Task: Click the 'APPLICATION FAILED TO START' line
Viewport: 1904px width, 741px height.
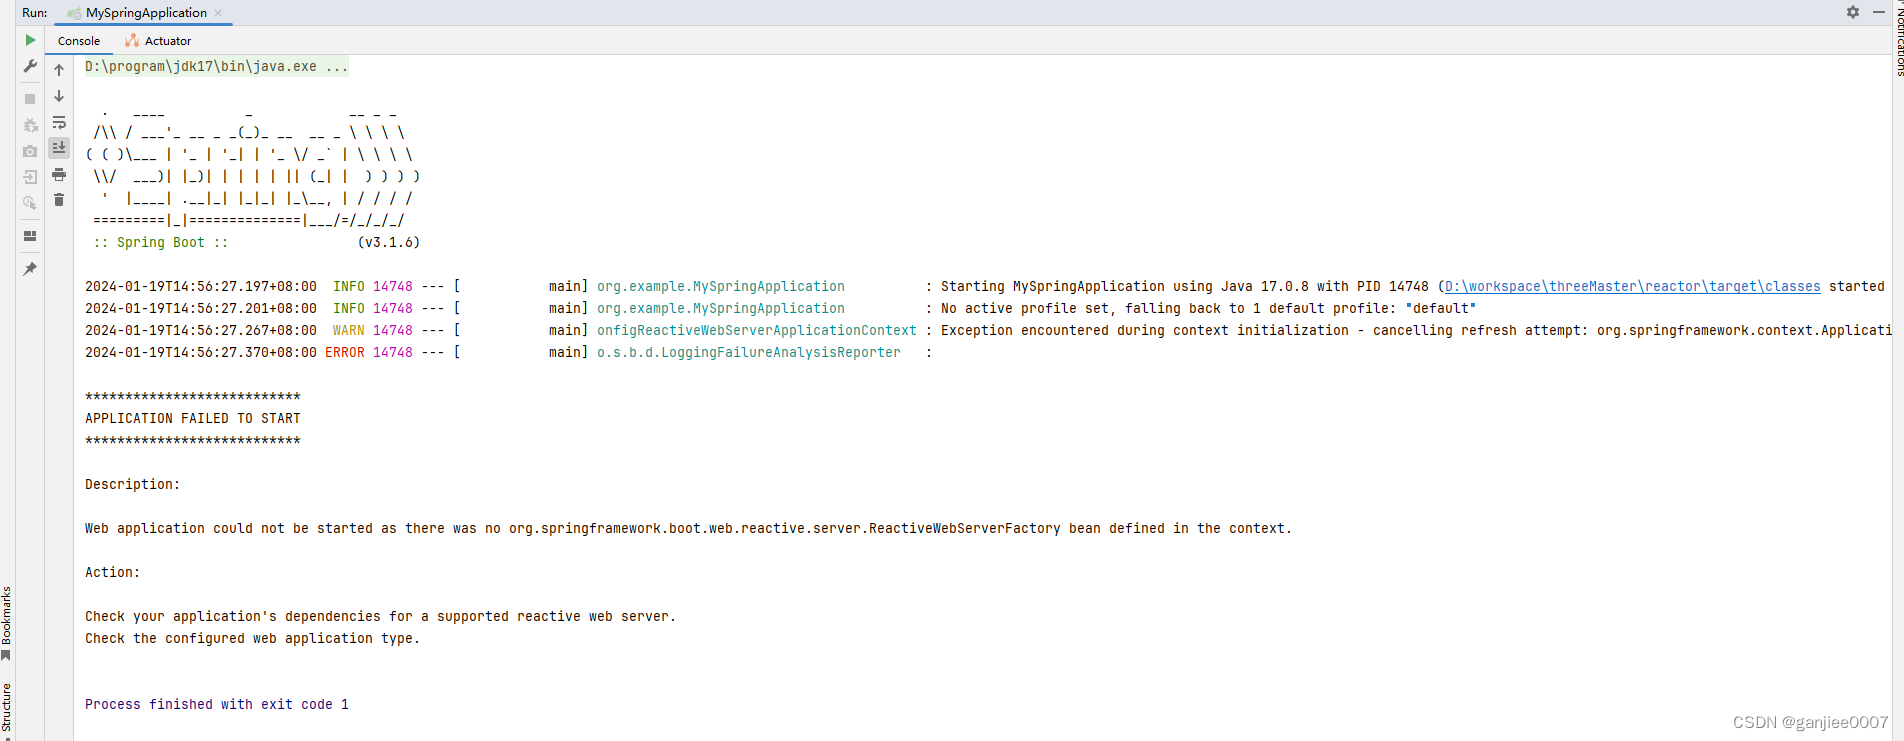Action: [193, 419]
